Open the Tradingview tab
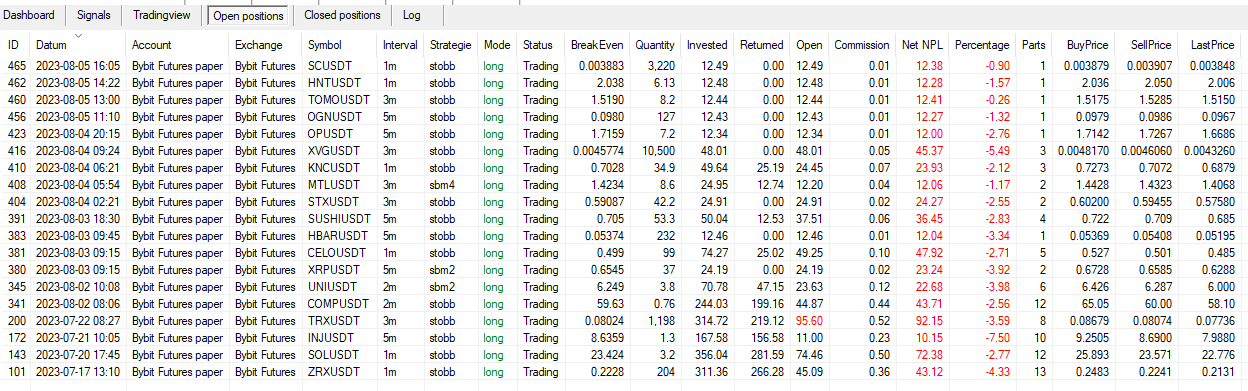 [161, 15]
